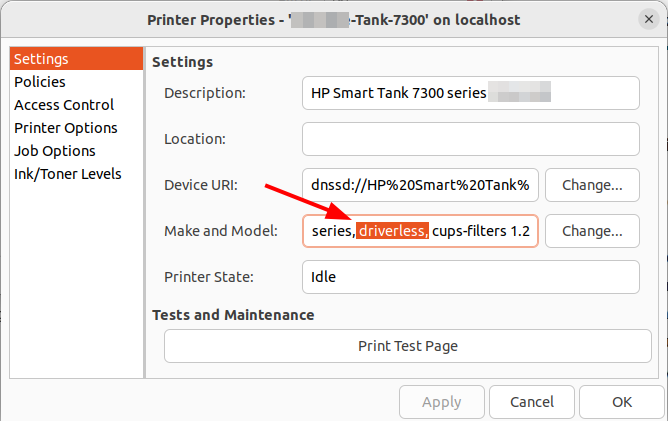668x421 pixels.
Task: Go to Access Control page
Action: (64, 105)
